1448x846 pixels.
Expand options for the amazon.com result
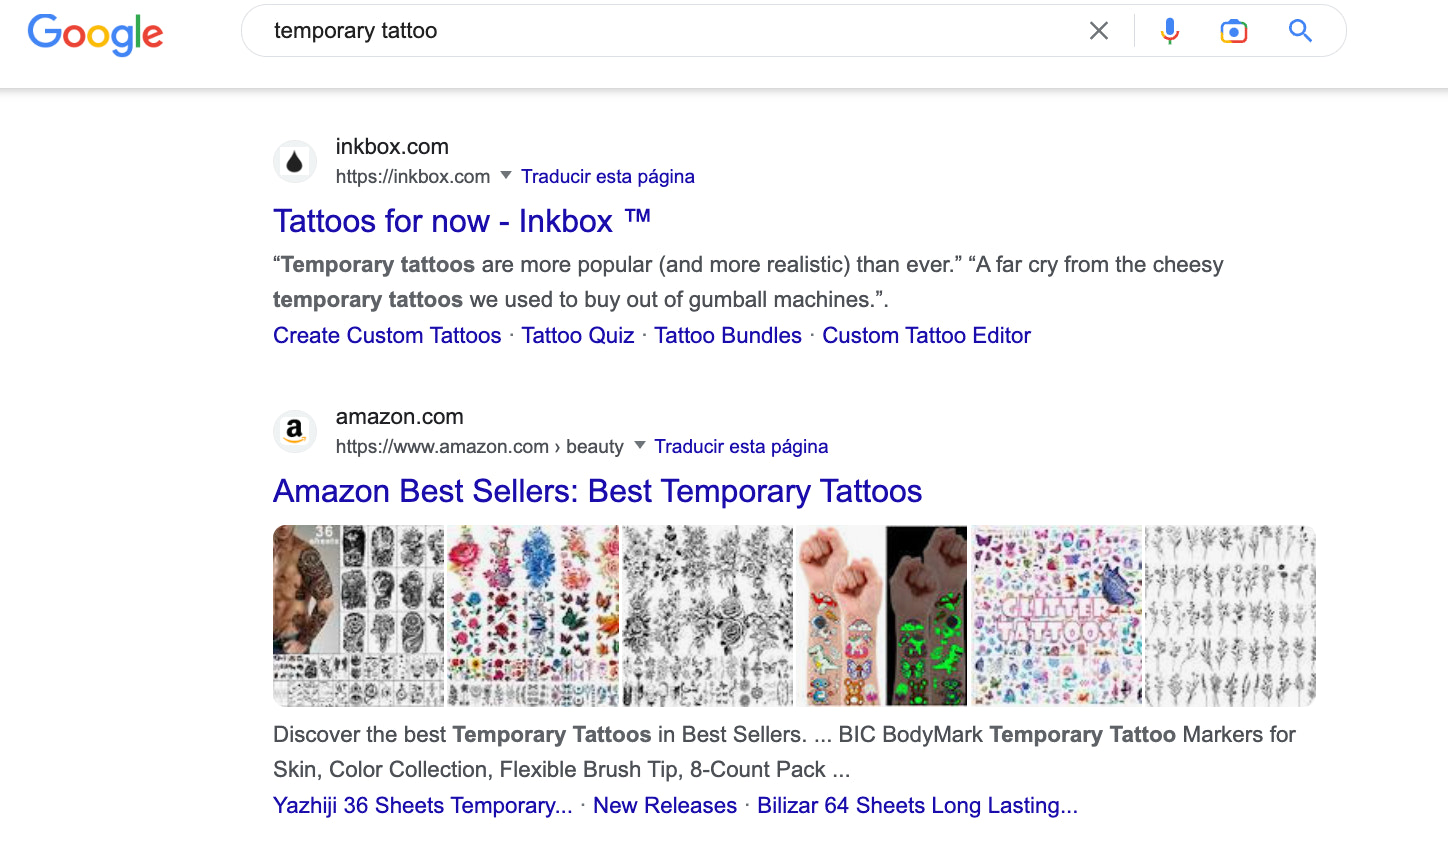click(x=639, y=446)
